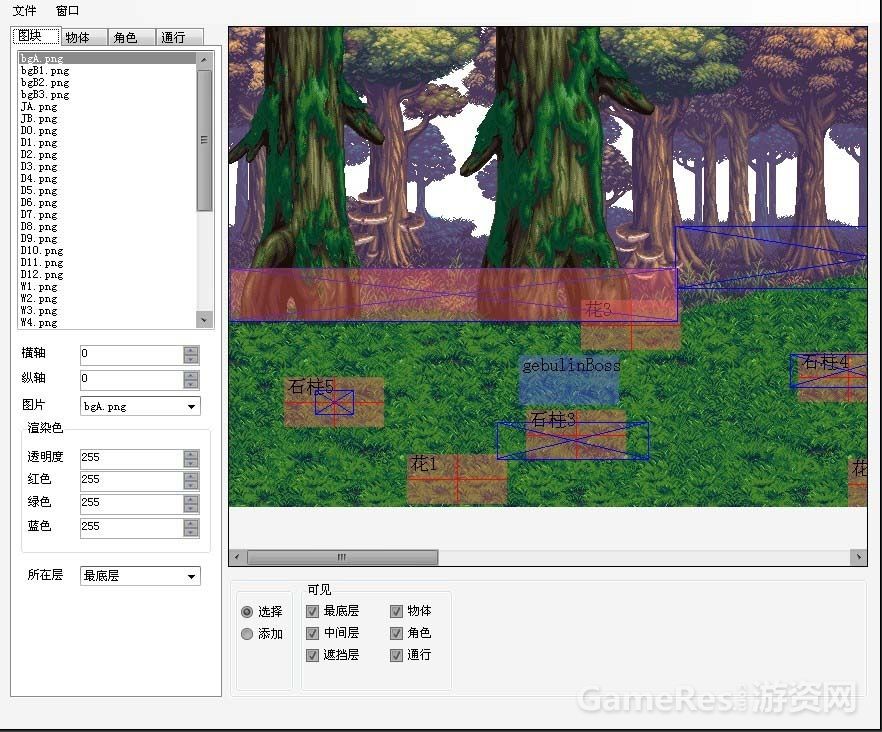The width and height of the screenshot is (882, 732).
Task: Click the 透明度 spinner arrows
Action: [x=191, y=458]
